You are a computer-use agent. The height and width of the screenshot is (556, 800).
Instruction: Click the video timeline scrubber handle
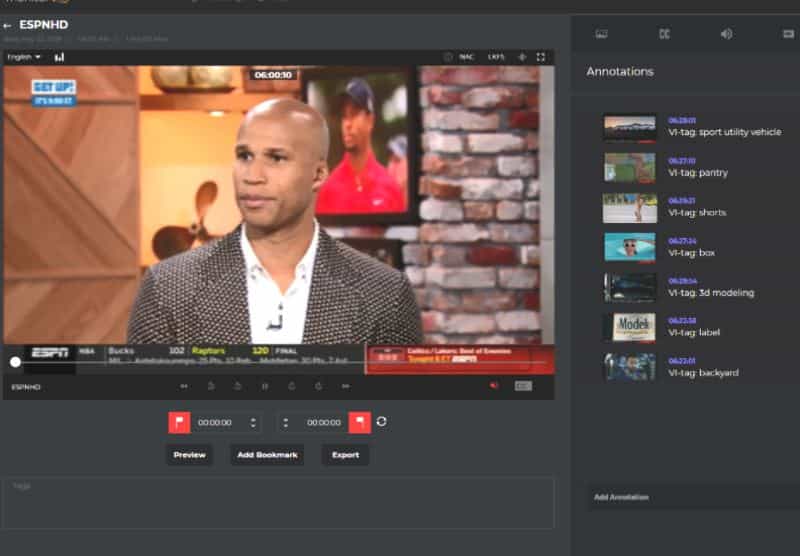[15, 362]
